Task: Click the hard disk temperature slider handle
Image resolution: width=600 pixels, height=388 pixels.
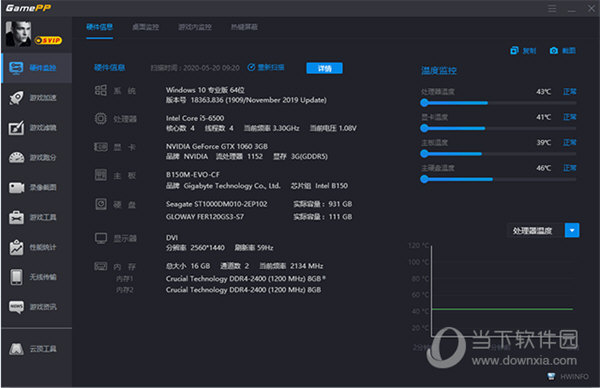Action: [x=424, y=179]
